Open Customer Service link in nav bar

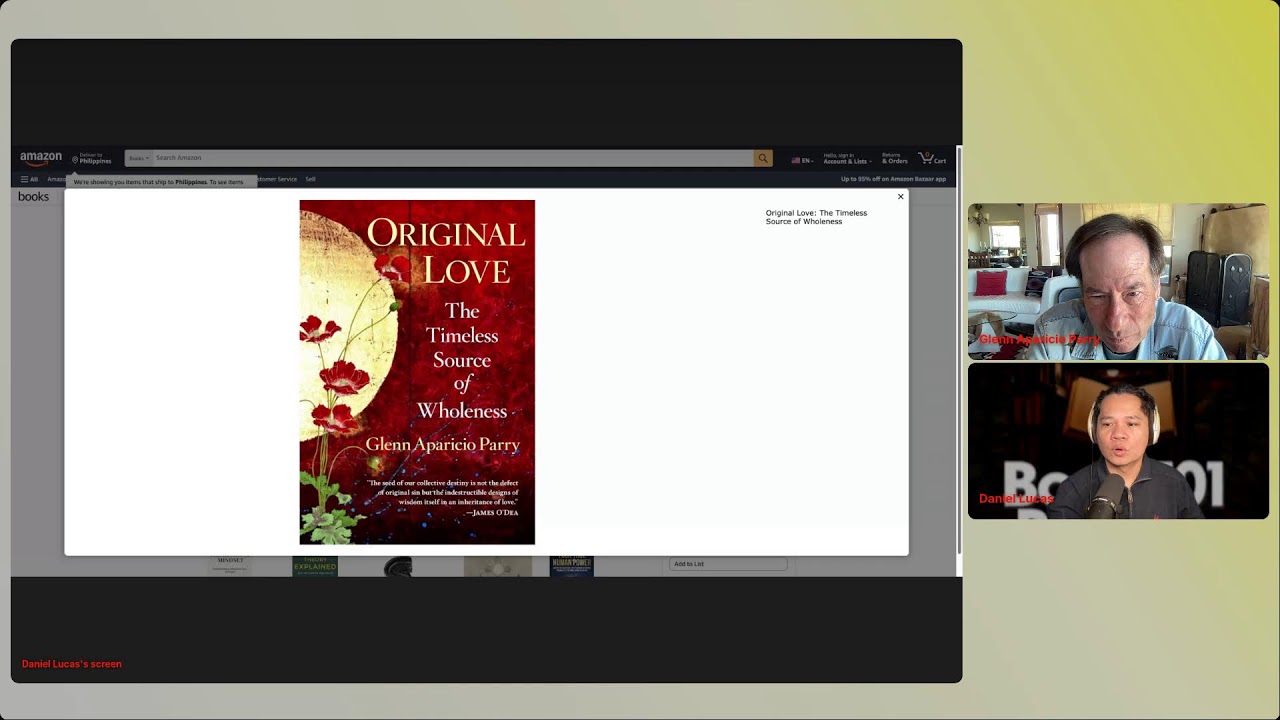click(x=277, y=179)
